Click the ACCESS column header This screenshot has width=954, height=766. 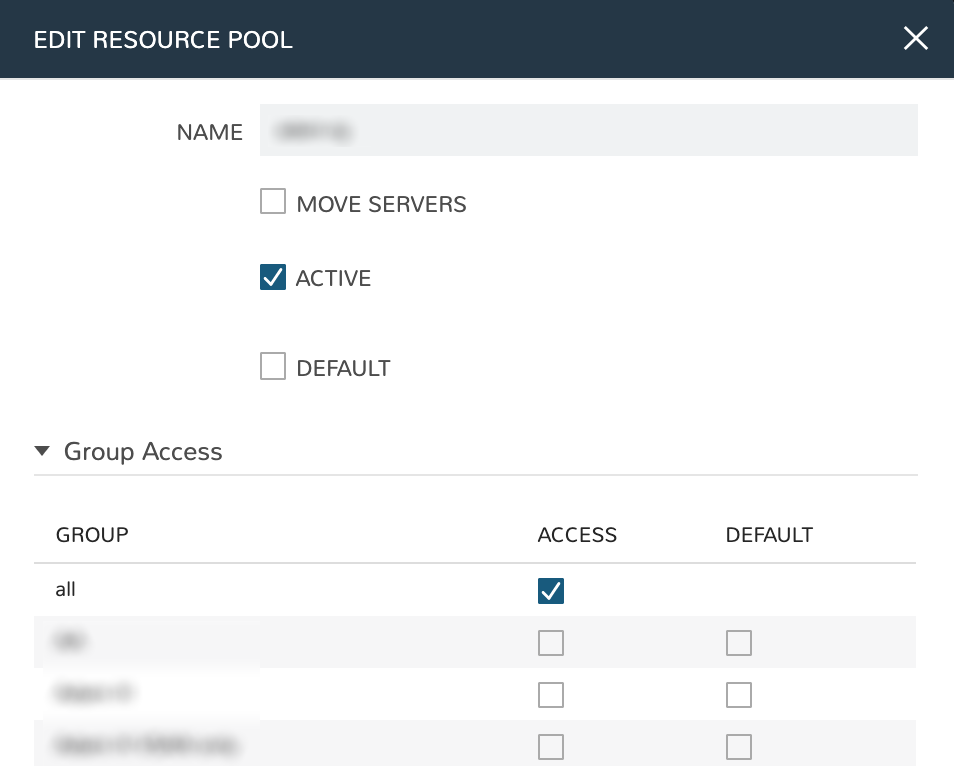tap(577, 535)
